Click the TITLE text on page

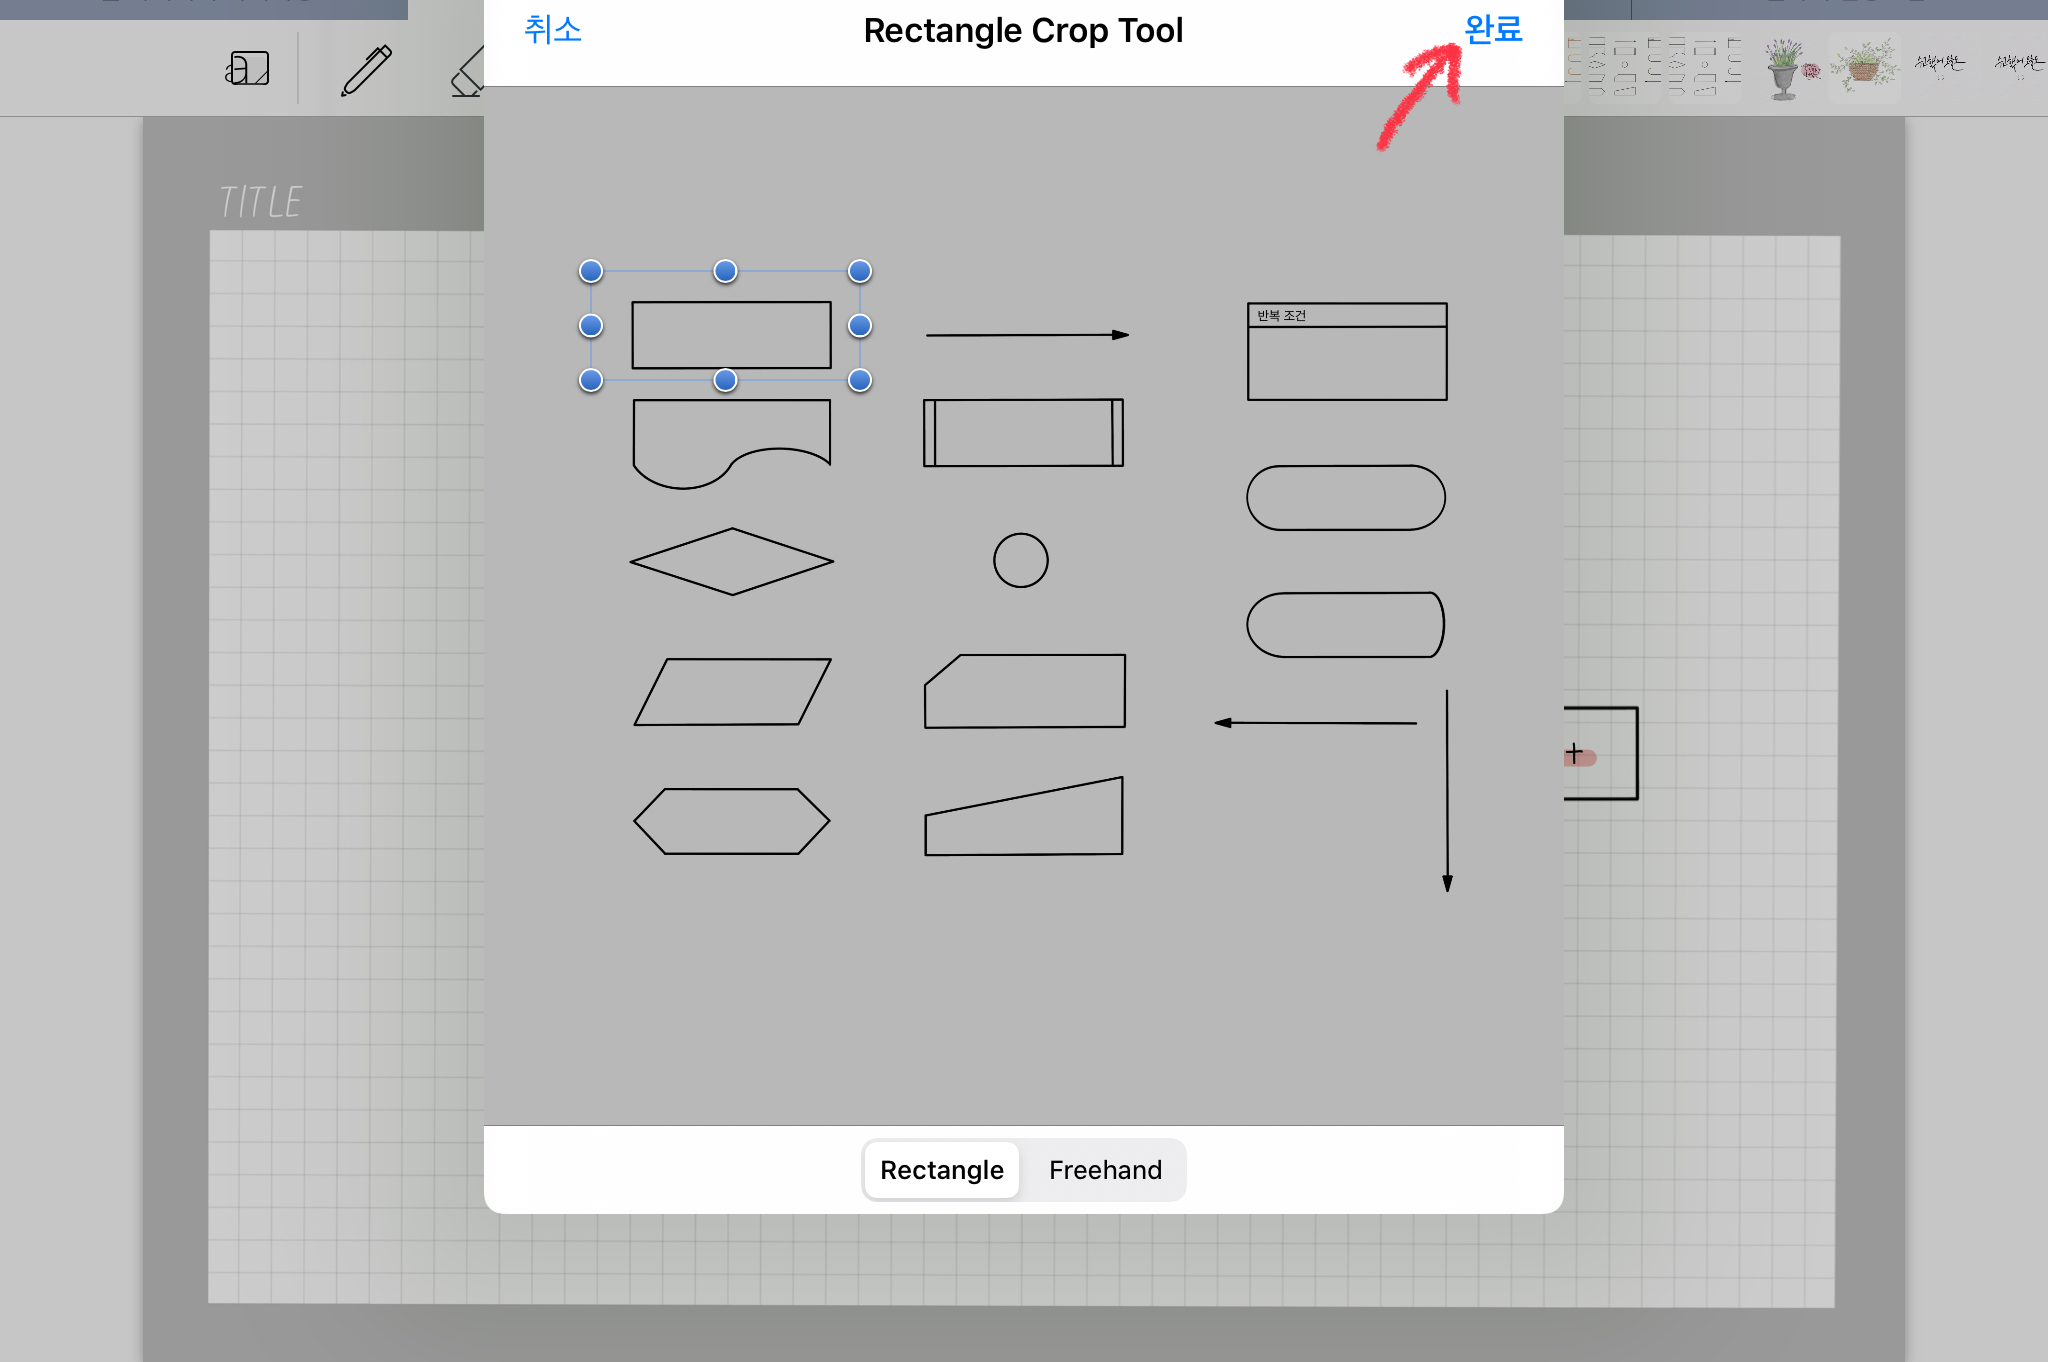click(x=260, y=202)
